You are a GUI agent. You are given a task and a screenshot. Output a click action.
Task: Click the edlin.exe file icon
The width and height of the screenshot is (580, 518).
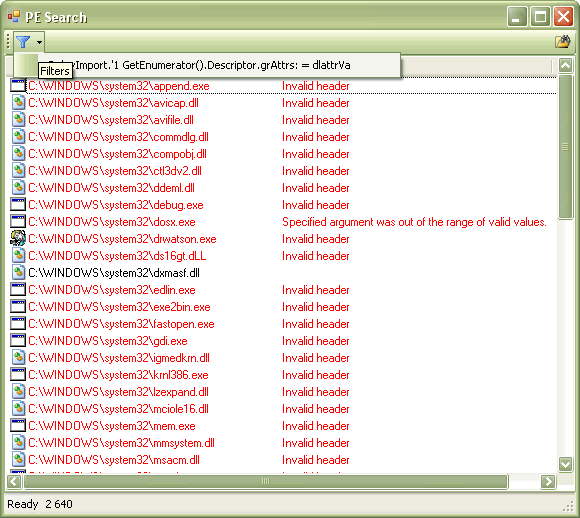(x=18, y=290)
